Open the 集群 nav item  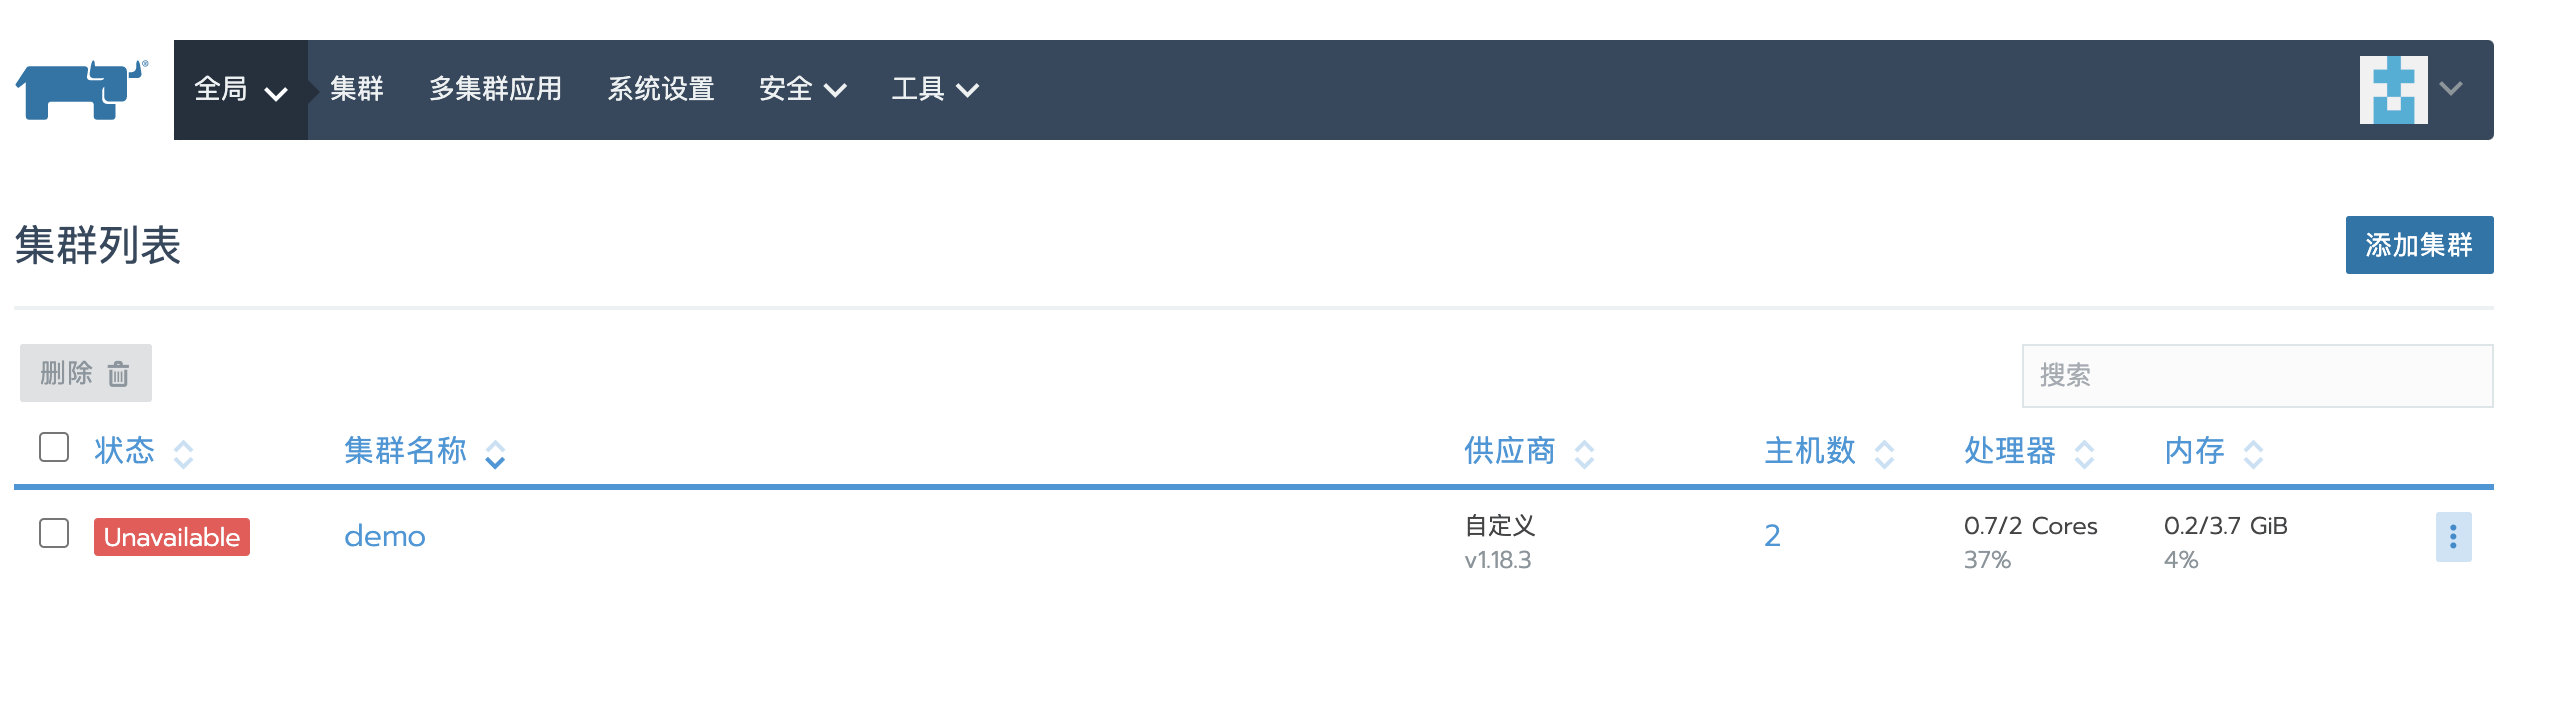point(357,90)
